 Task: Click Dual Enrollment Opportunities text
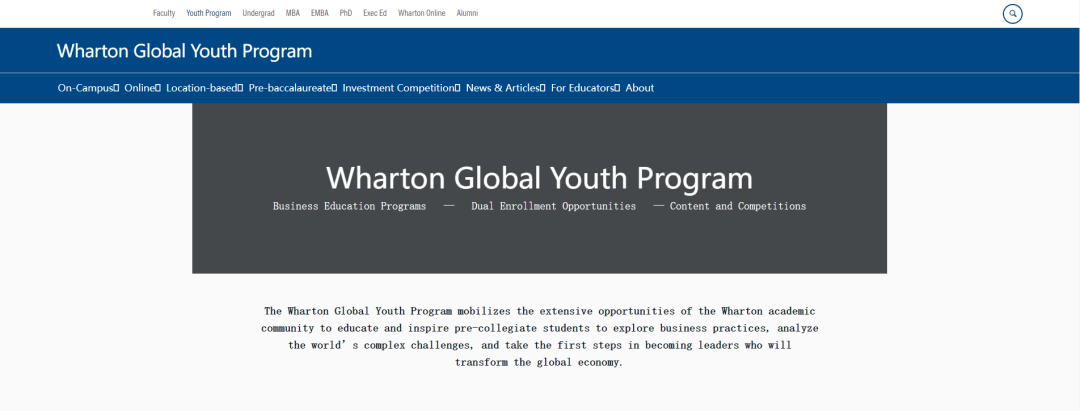pyautogui.click(x=553, y=206)
